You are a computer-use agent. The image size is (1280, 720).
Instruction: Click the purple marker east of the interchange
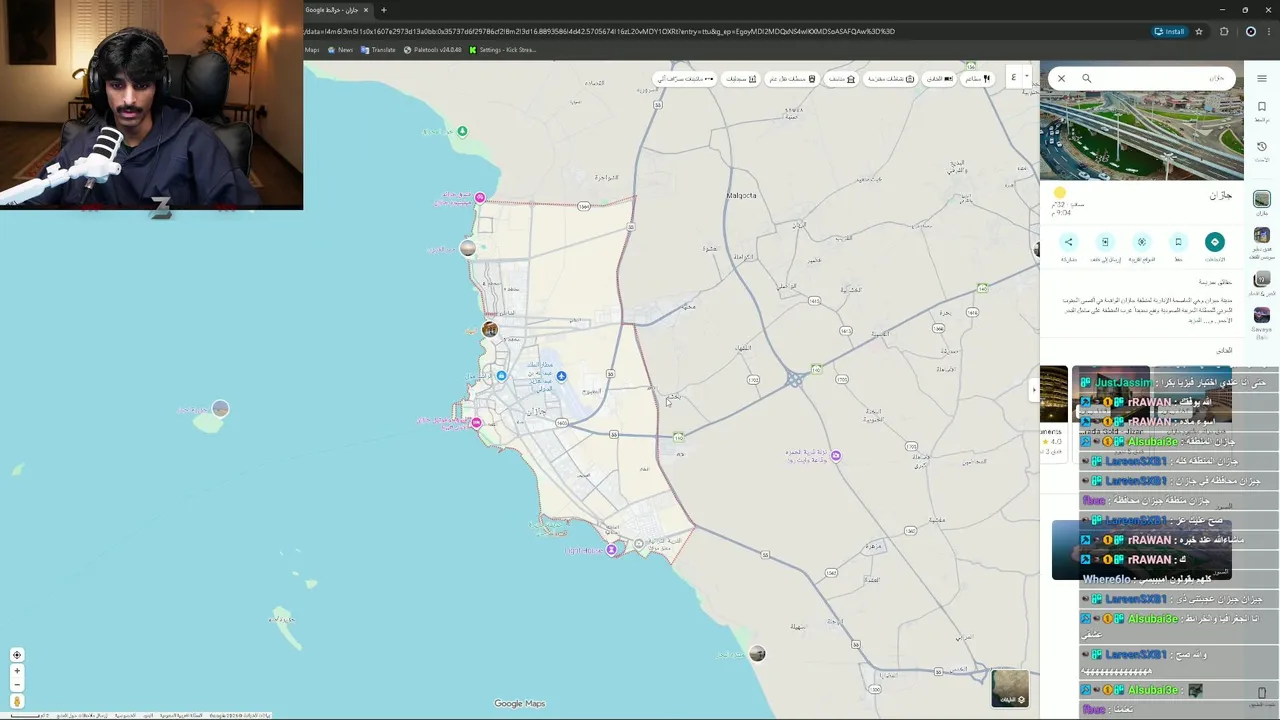[836, 456]
